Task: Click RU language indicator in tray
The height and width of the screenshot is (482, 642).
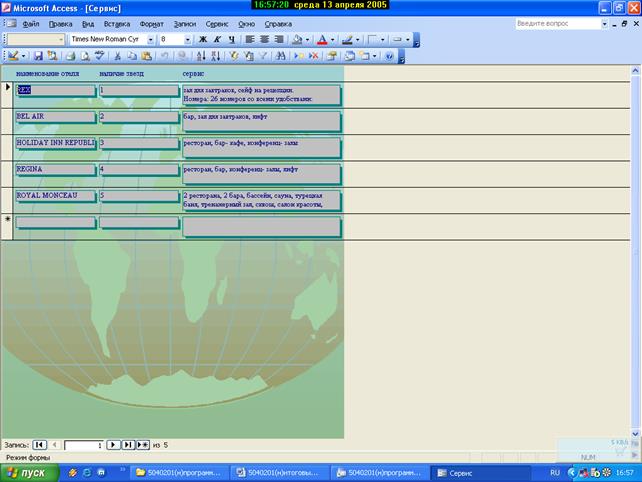Action: [555, 473]
